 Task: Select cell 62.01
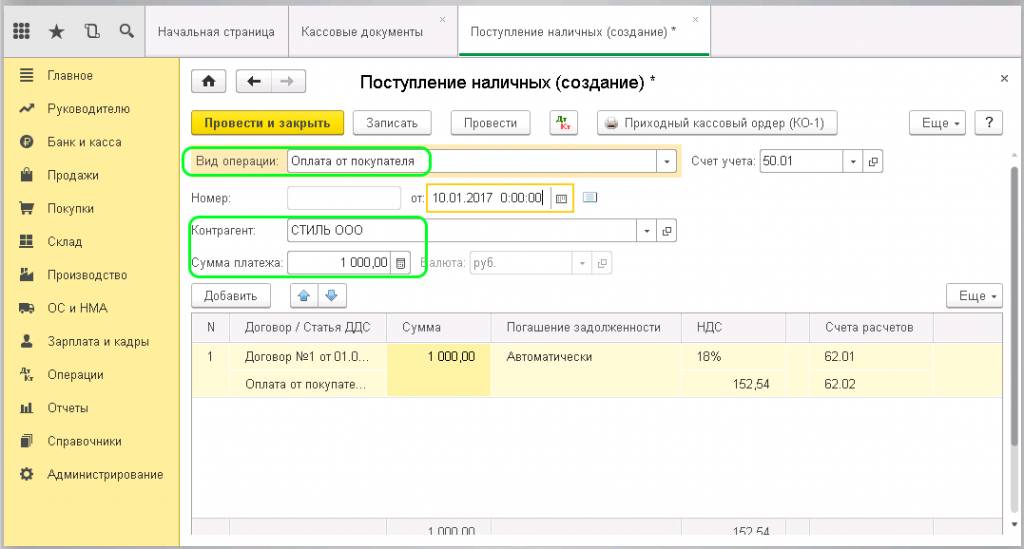pyautogui.click(x=871, y=356)
